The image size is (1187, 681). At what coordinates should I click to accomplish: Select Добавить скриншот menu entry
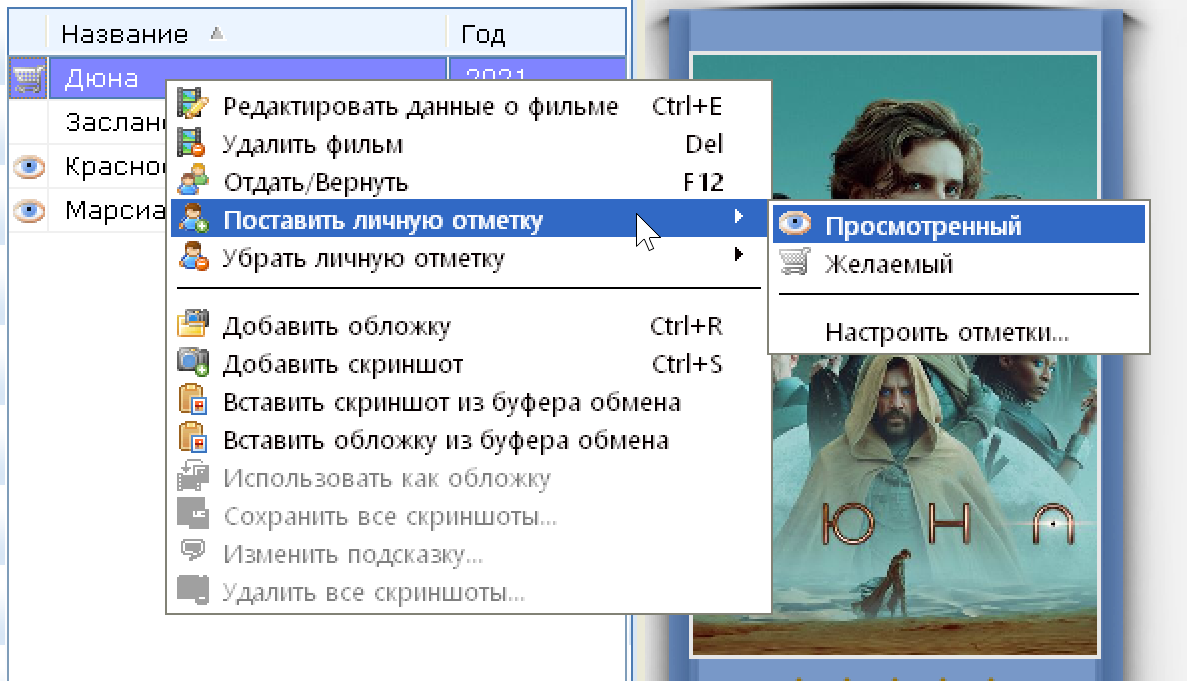pyautogui.click(x=468, y=363)
